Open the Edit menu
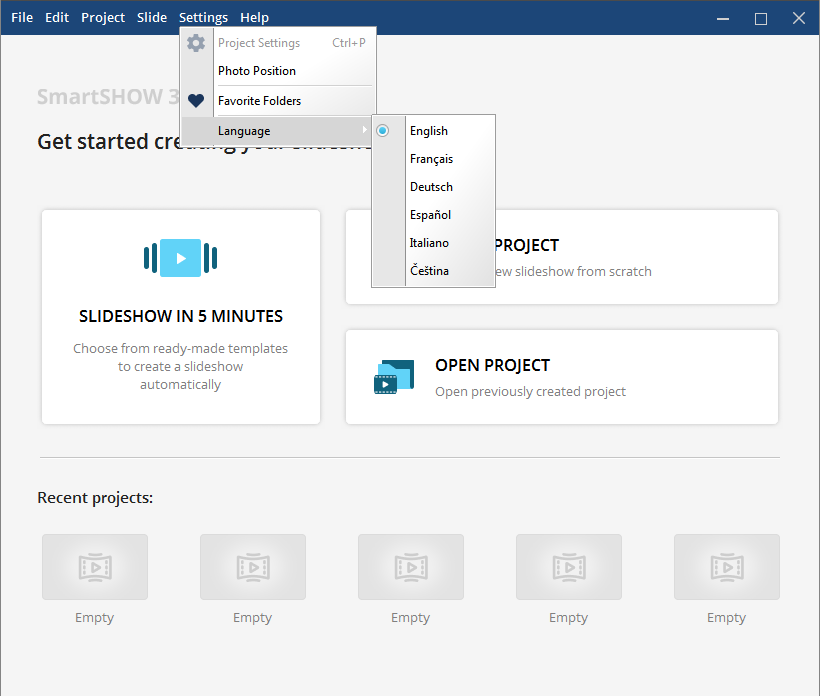The width and height of the screenshot is (820, 696). [57, 17]
